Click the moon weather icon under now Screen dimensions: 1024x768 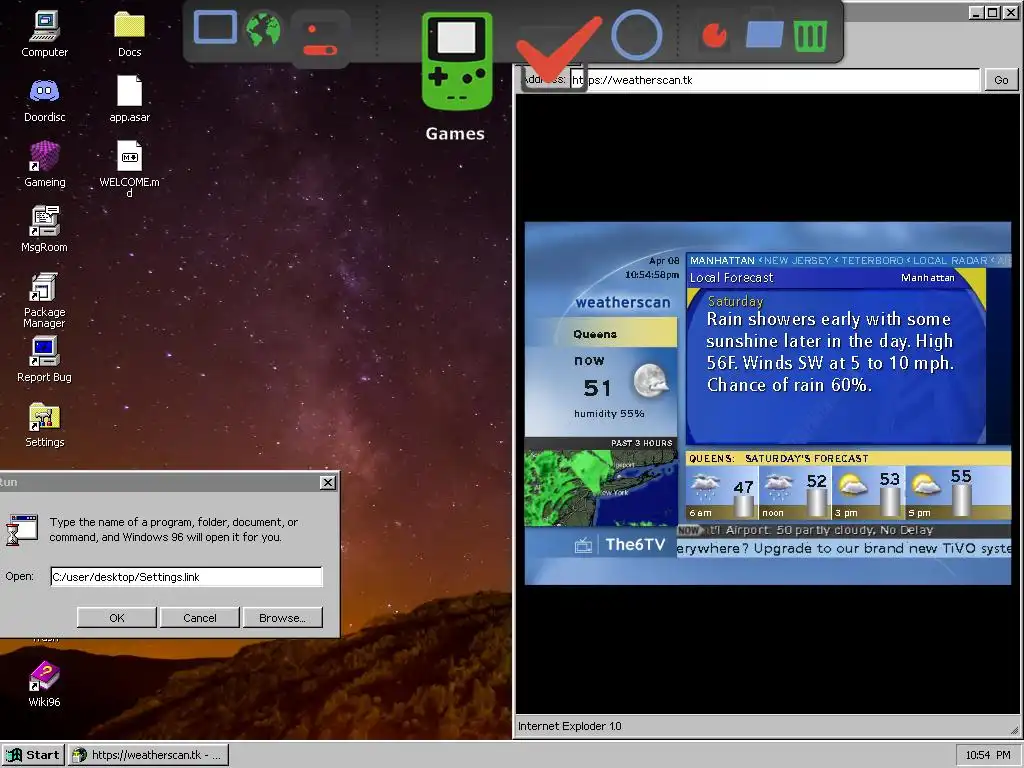tap(650, 381)
